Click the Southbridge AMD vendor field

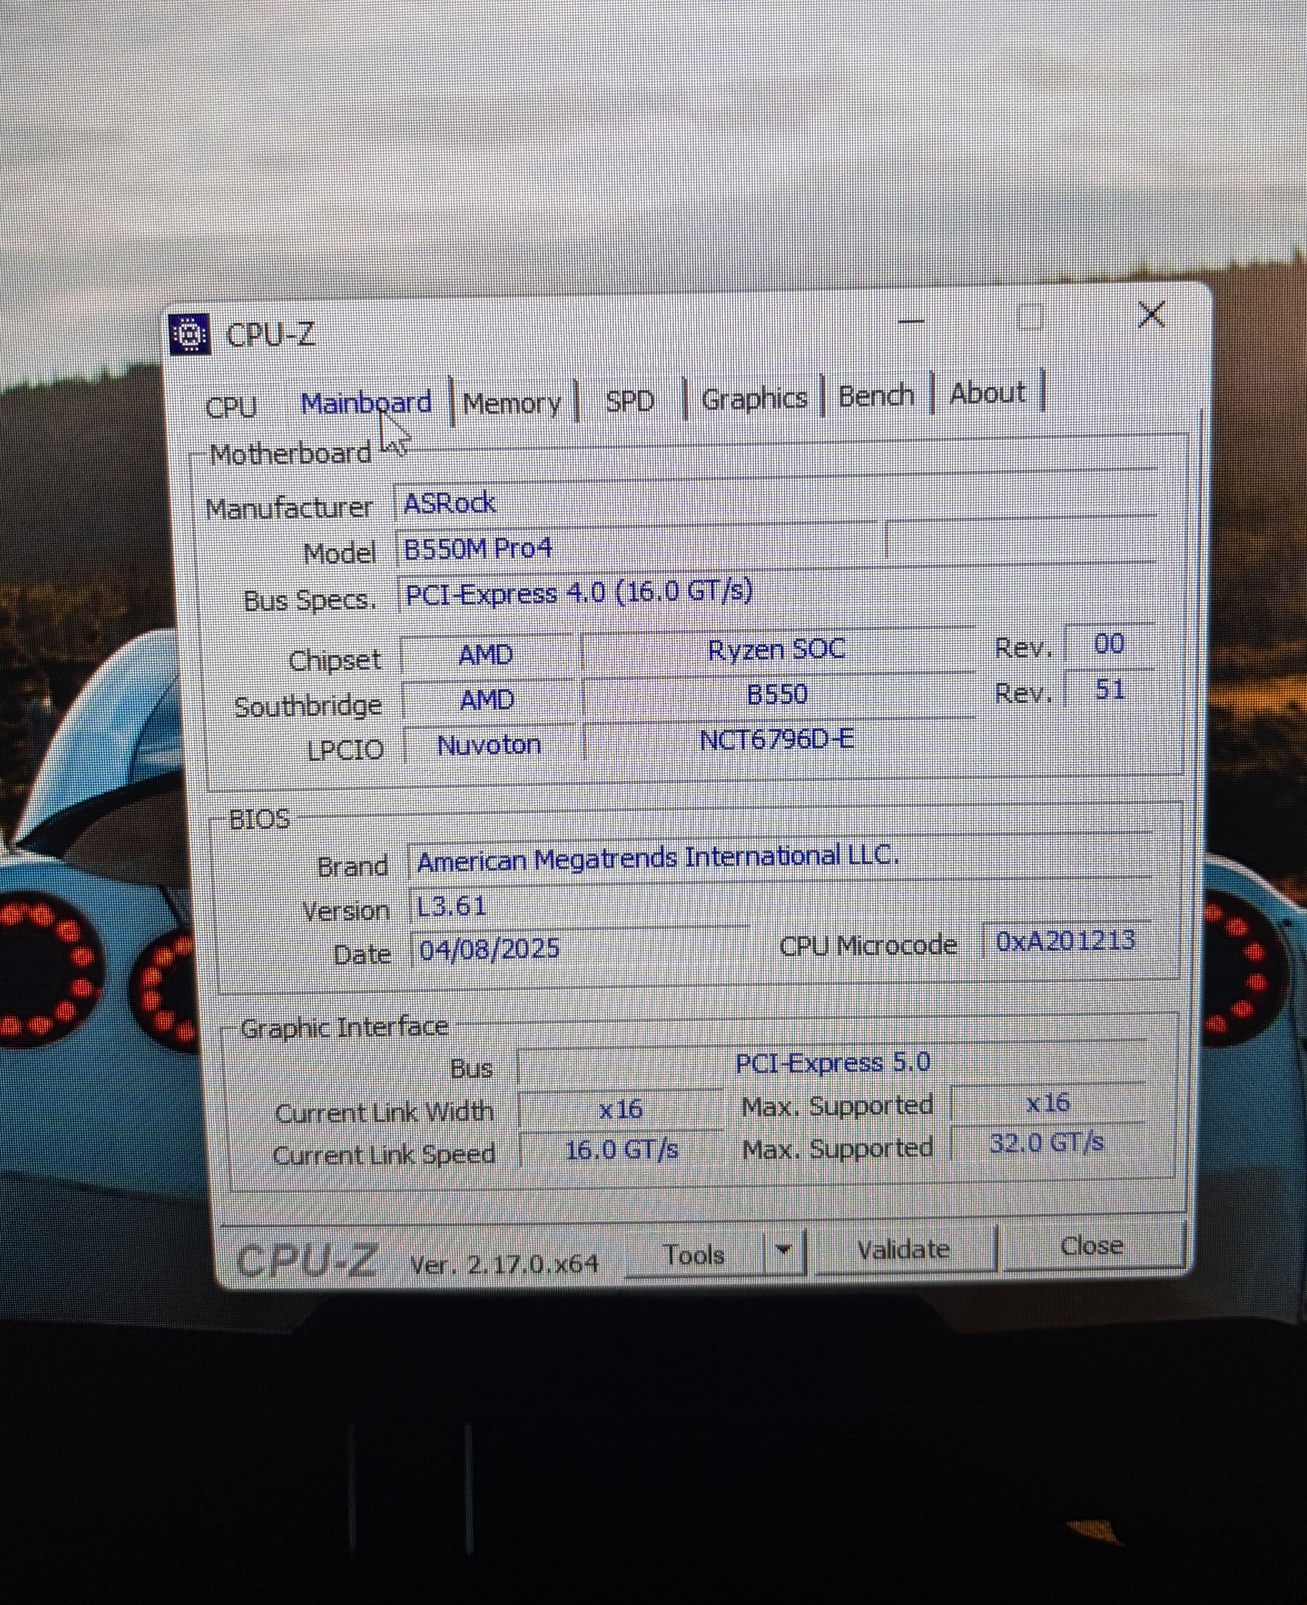487,699
